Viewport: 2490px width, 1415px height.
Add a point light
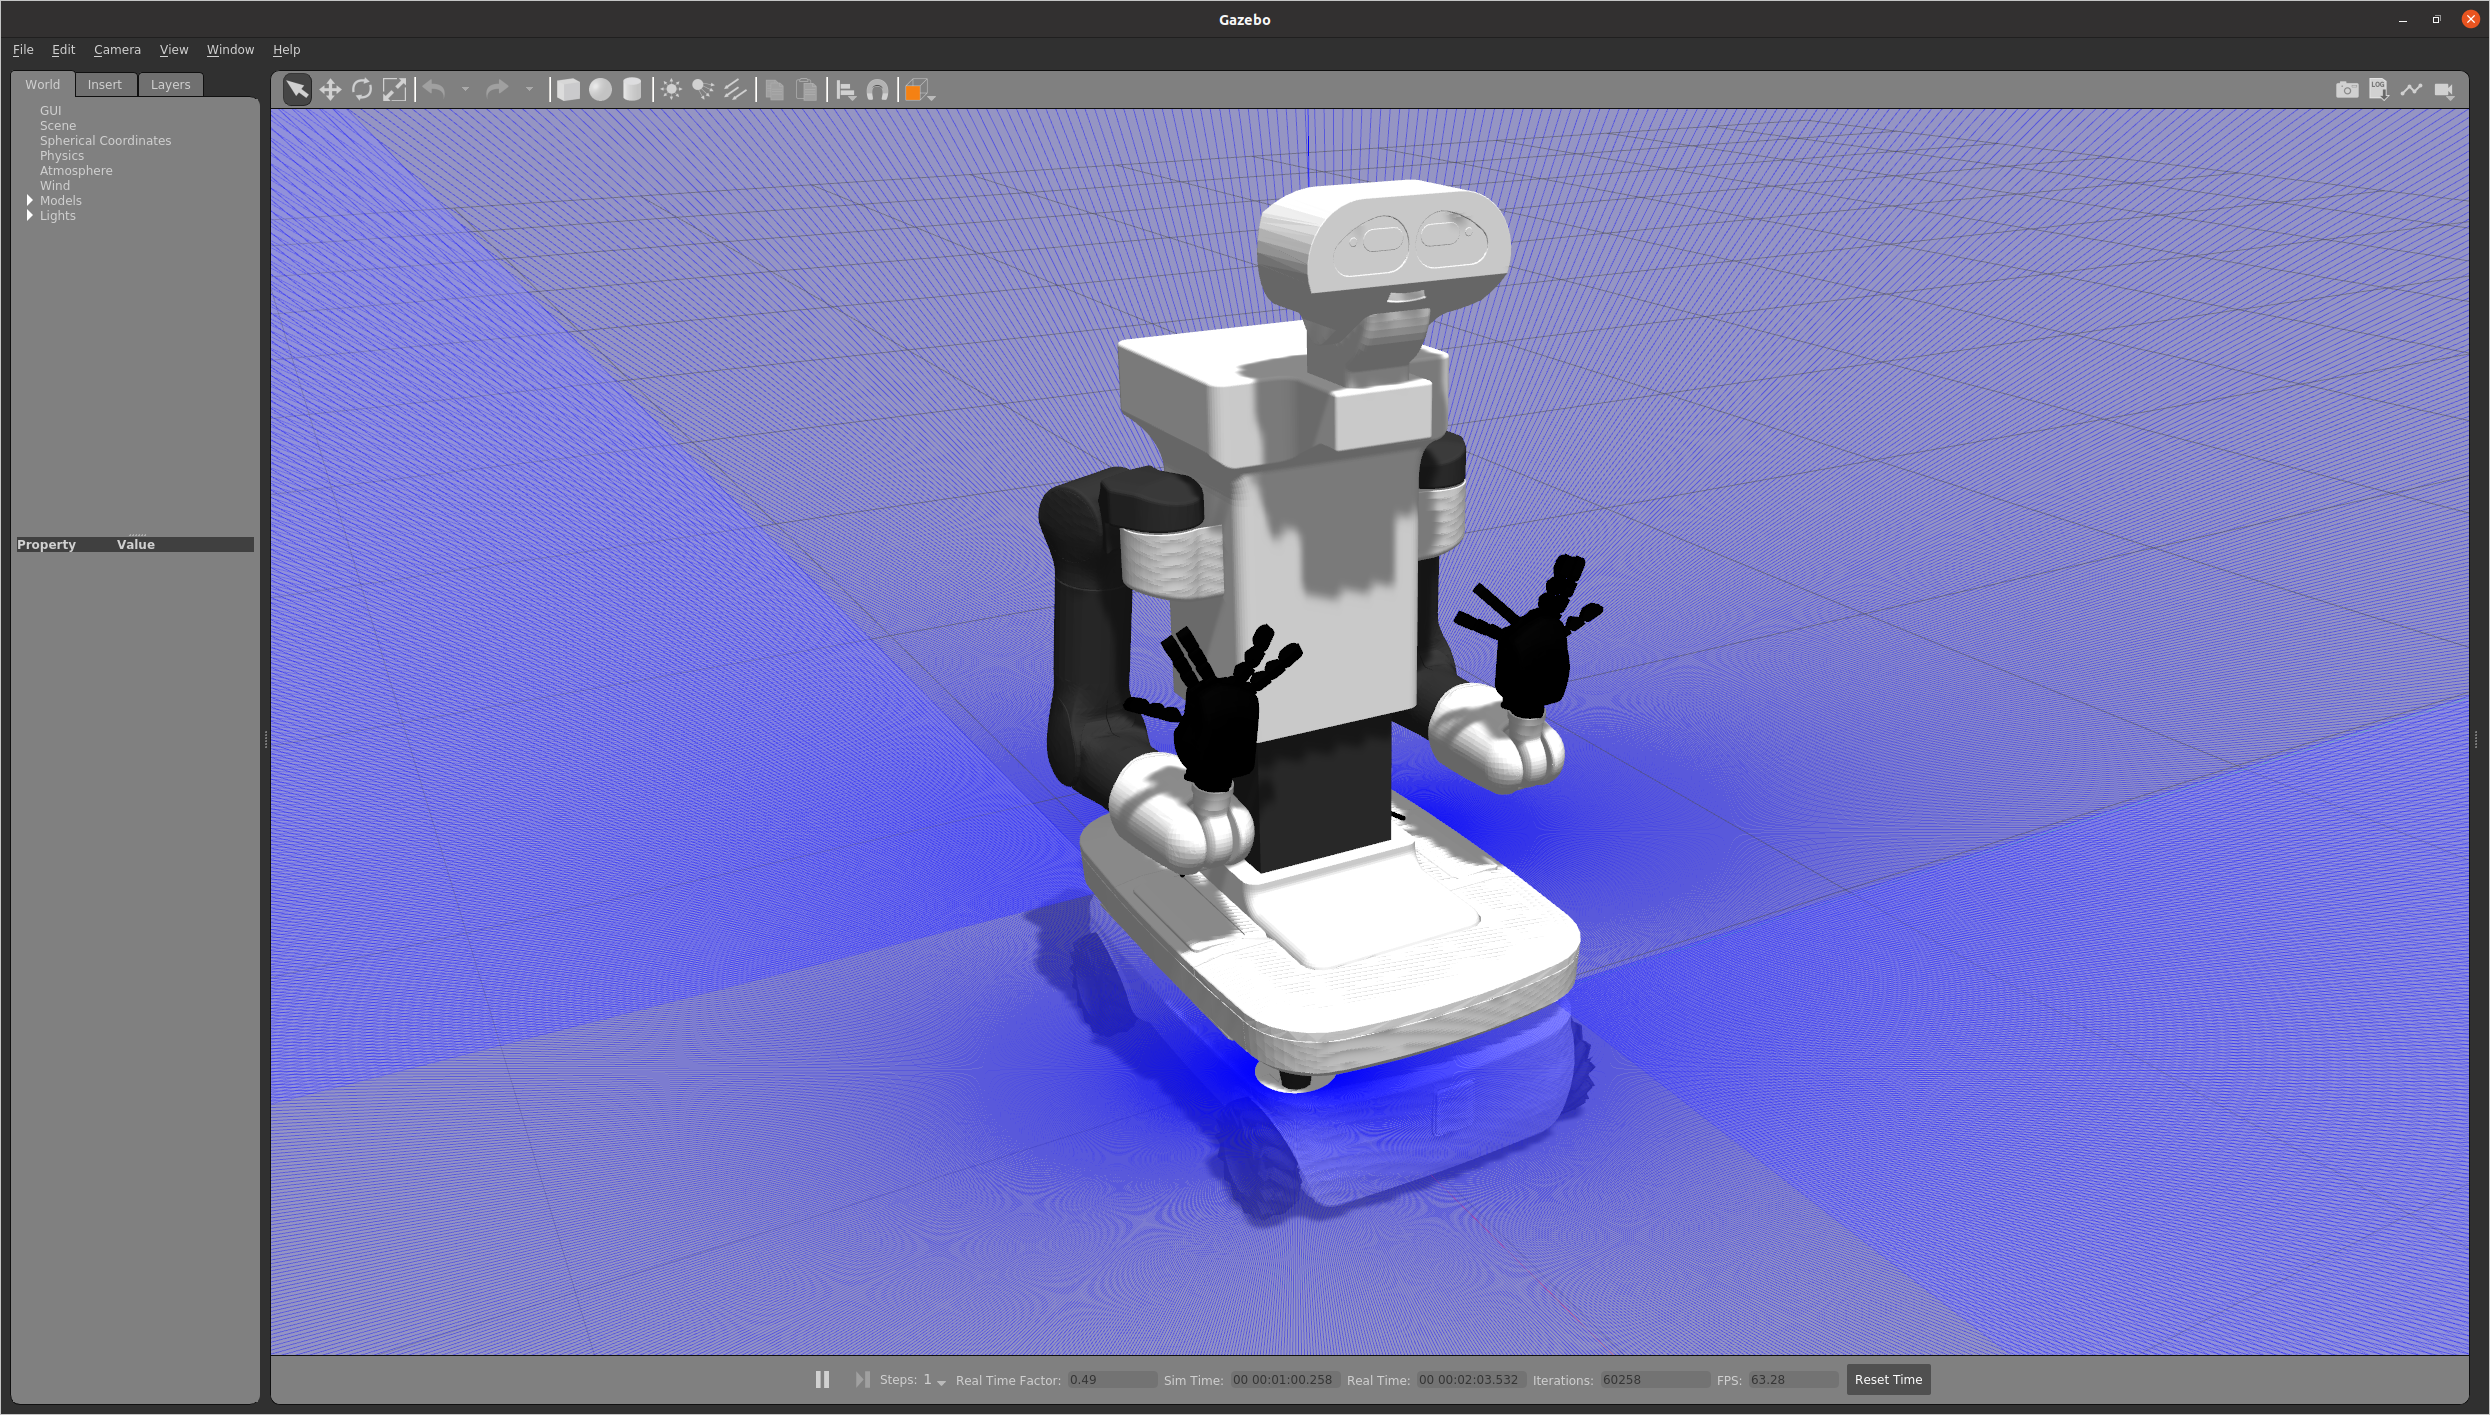point(671,90)
